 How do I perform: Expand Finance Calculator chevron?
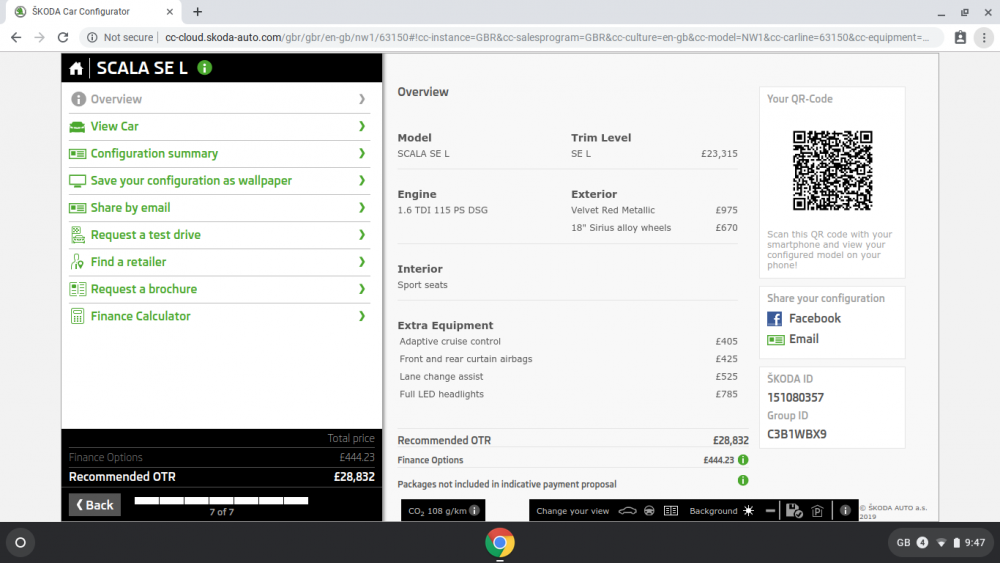pyautogui.click(x=362, y=316)
